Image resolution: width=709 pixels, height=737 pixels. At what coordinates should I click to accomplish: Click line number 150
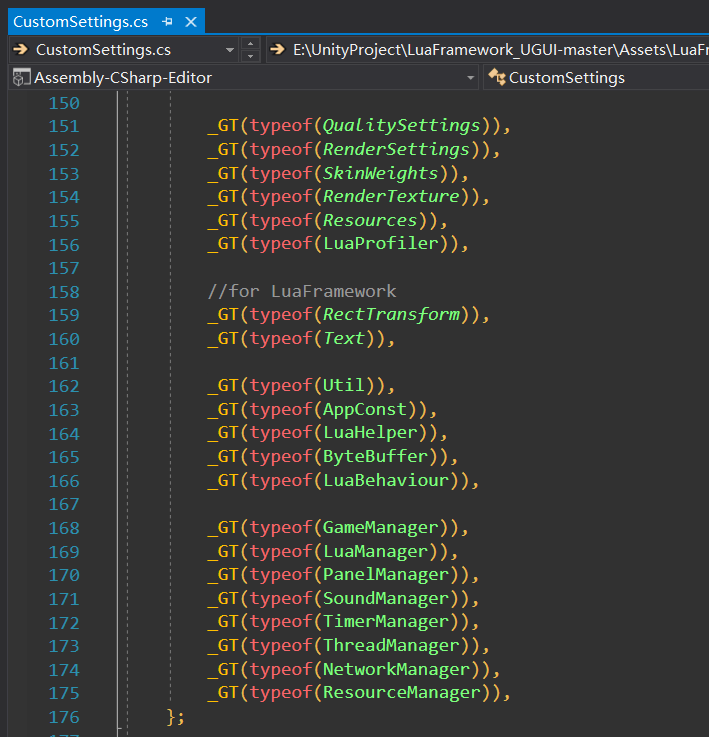pyautogui.click(x=64, y=103)
